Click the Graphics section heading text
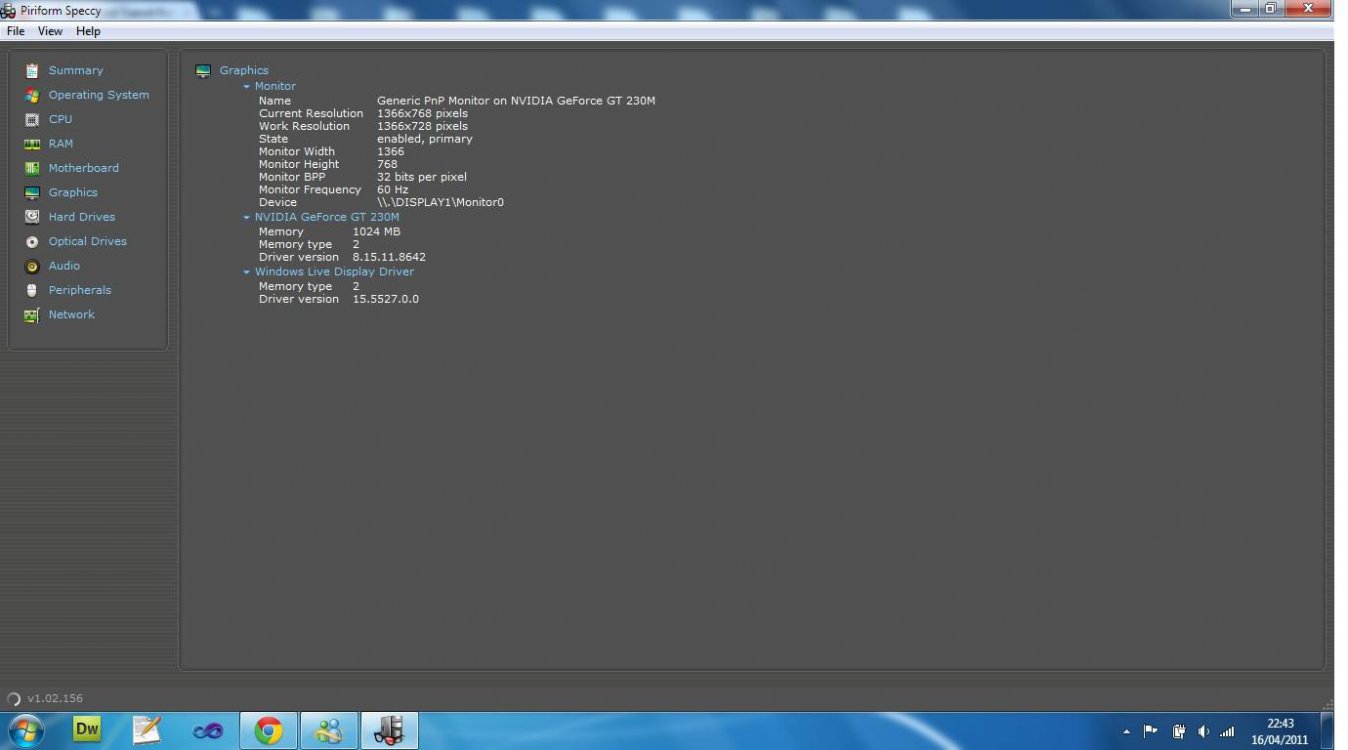This screenshot has height=750, width=1348. (244, 71)
